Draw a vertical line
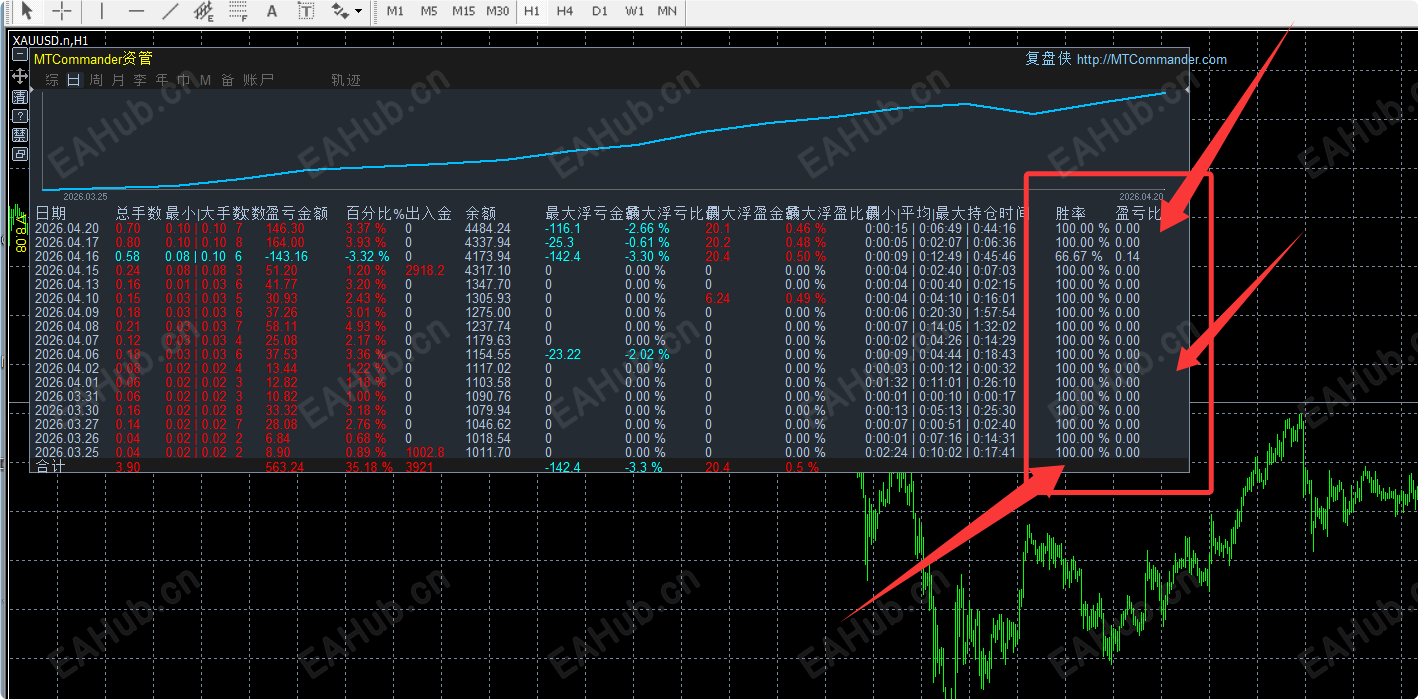The width and height of the screenshot is (1418, 699). click(102, 11)
